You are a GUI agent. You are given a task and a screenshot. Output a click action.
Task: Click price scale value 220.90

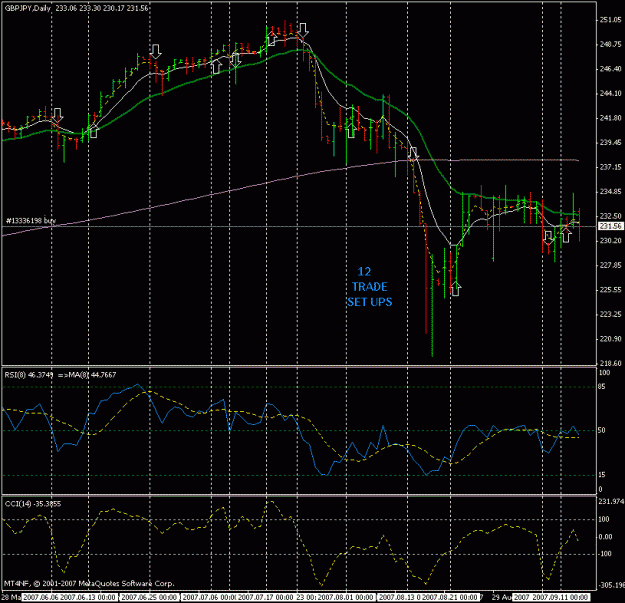point(610,339)
